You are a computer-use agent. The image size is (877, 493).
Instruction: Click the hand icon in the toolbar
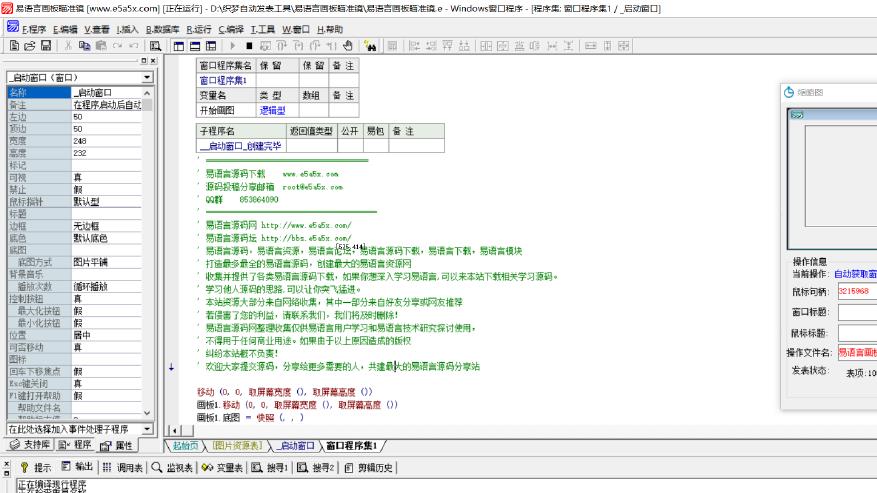pyautogui.click(x=347, y=45)
